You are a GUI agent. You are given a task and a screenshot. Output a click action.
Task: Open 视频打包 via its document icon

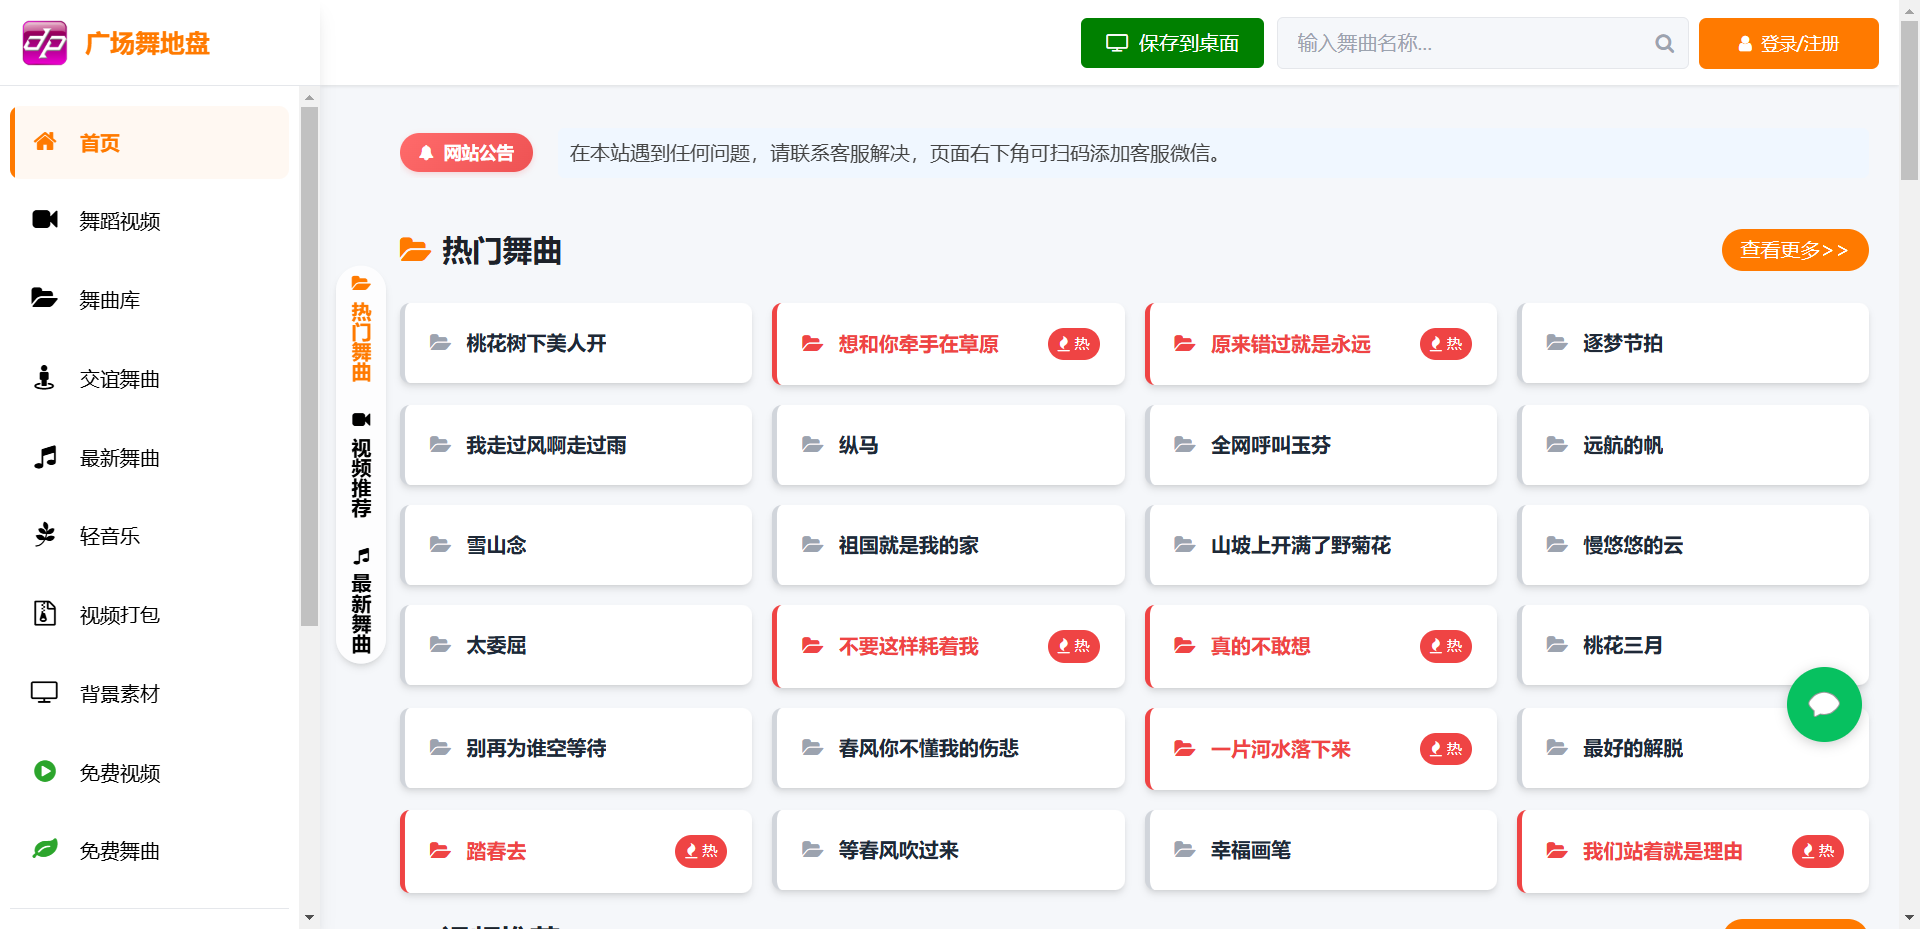[44, 614]
